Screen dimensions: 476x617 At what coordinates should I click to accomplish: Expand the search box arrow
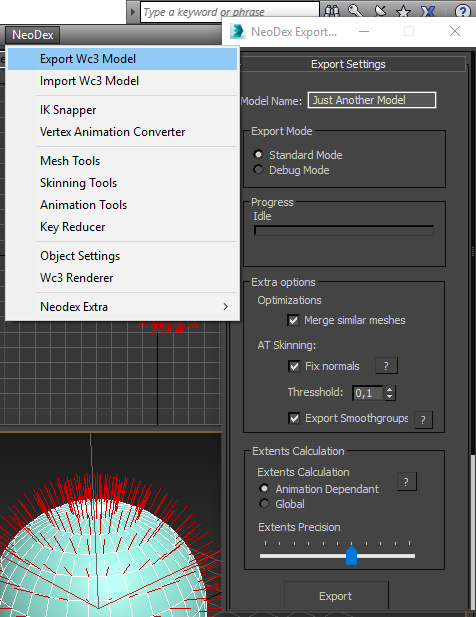pos(133,12)
